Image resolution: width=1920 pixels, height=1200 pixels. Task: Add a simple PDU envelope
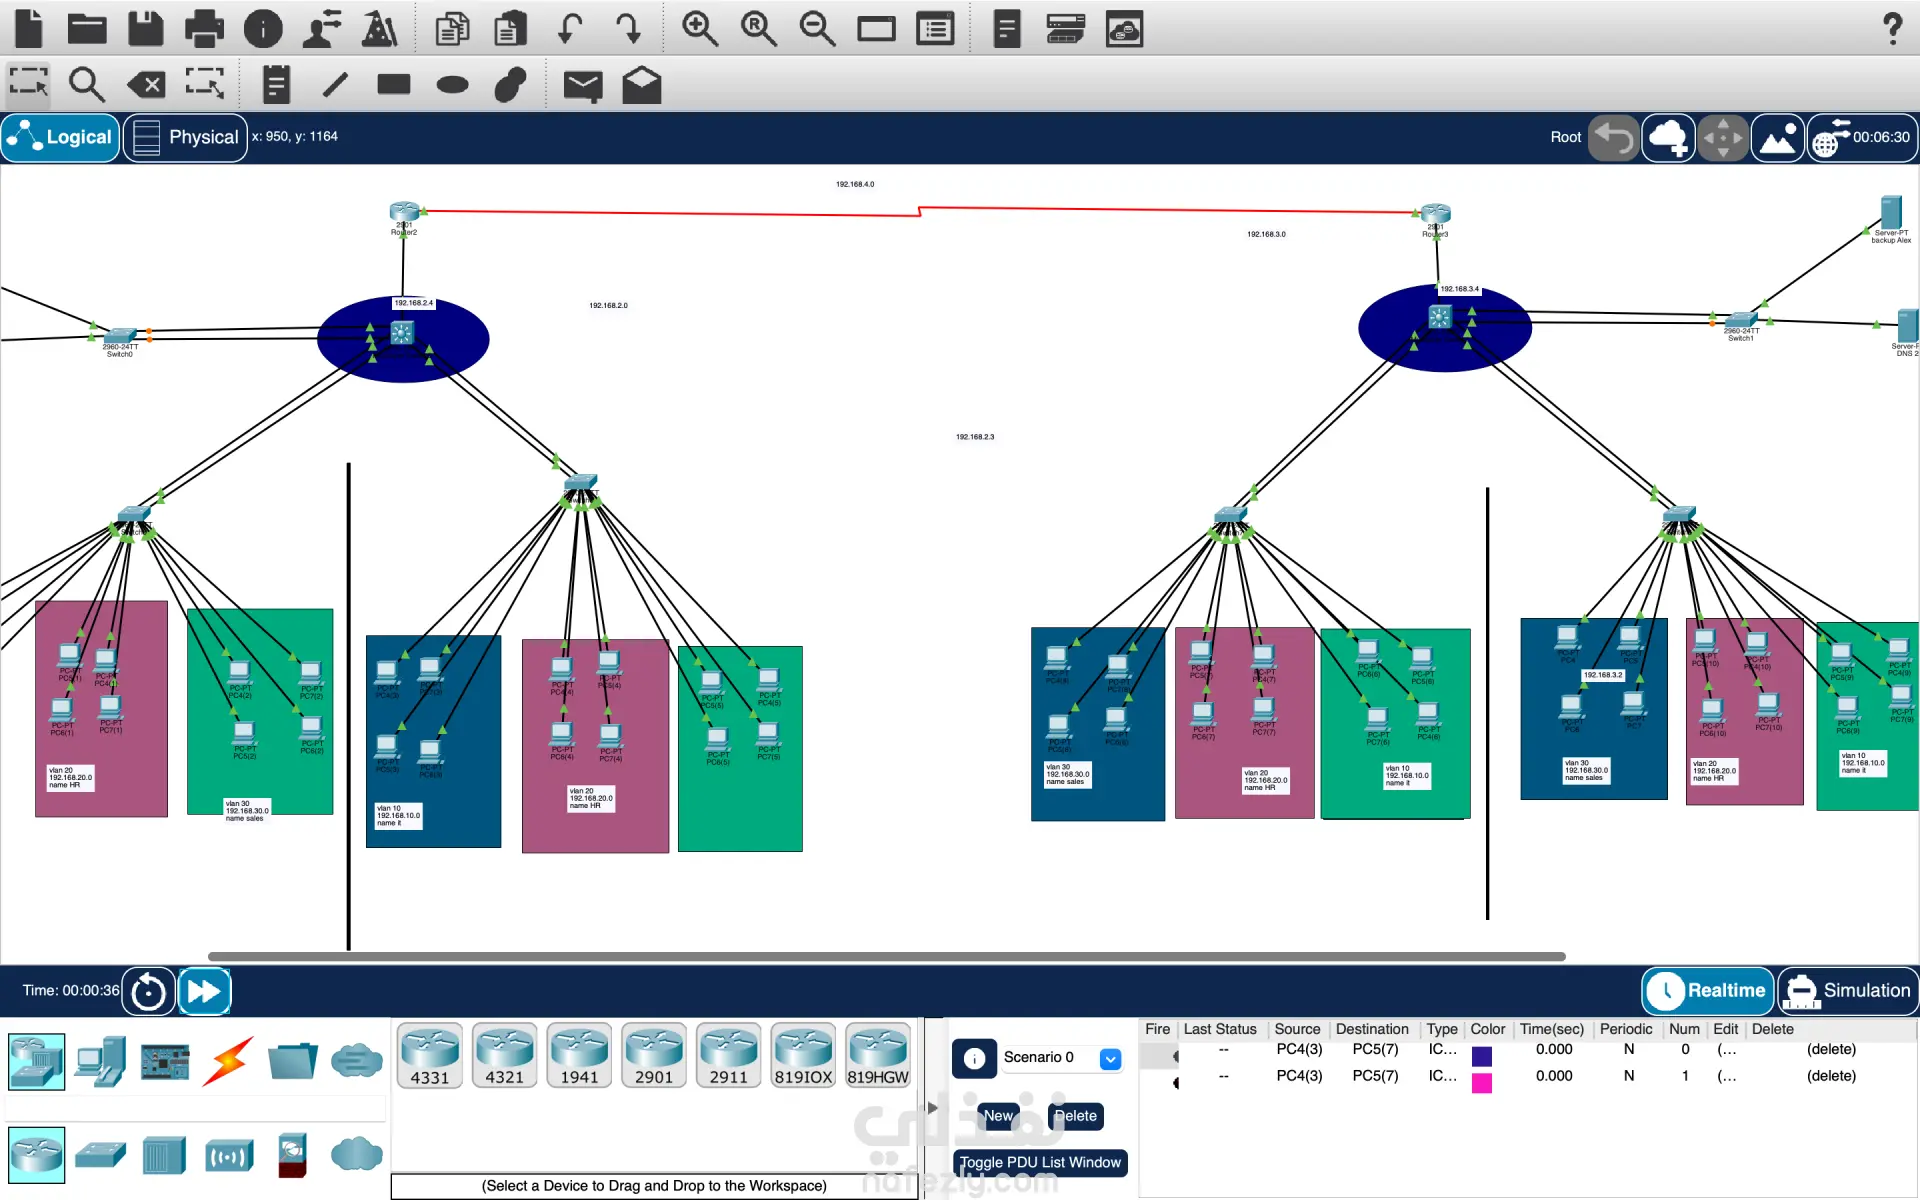click(582, 85)
